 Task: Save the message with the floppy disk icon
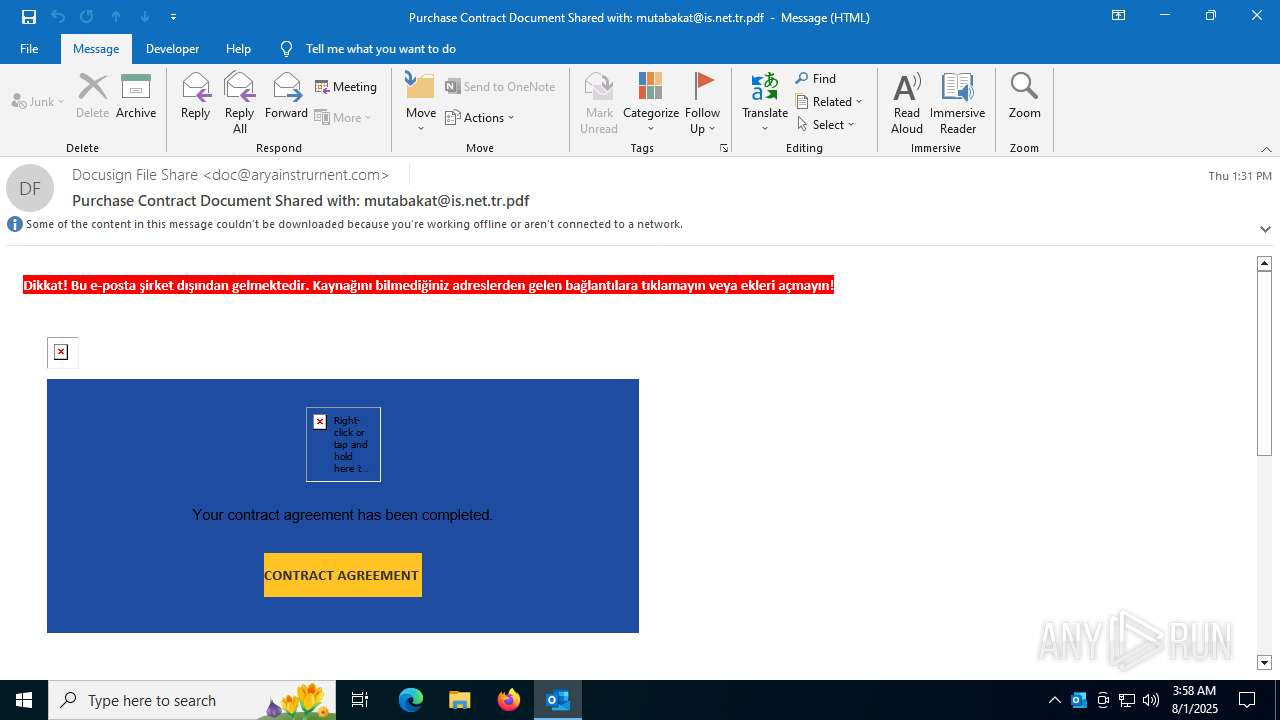29,17
